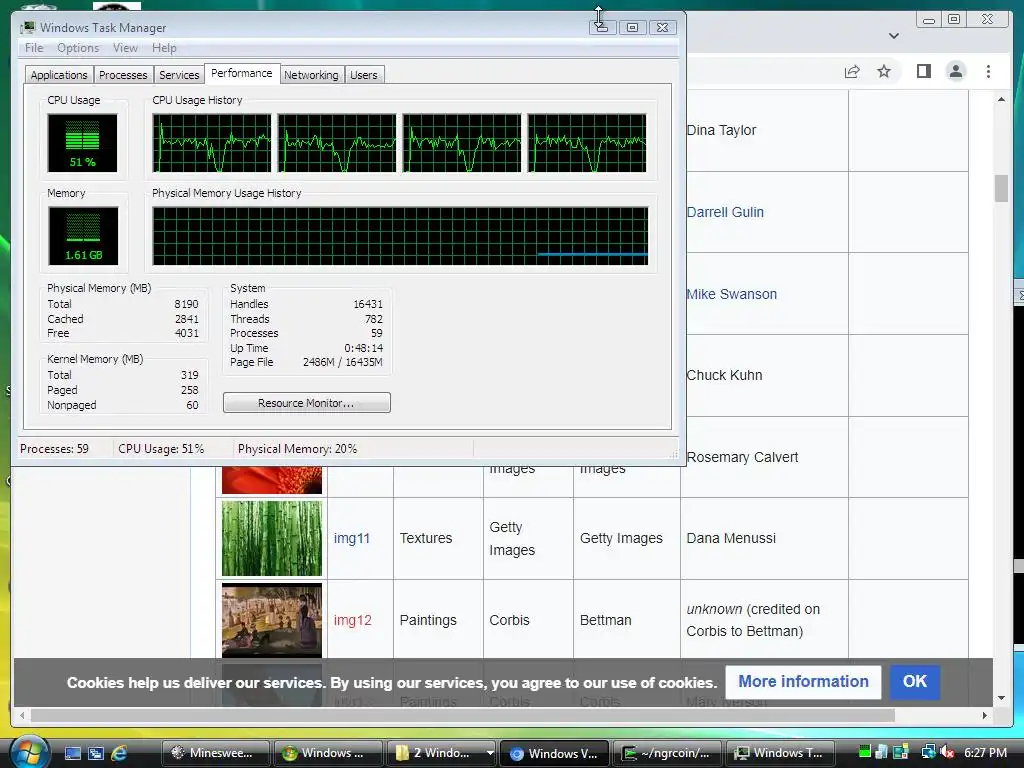1024x768 pixels.
Task: Toggle Chrome side panel icon
Action: point(923,71)
